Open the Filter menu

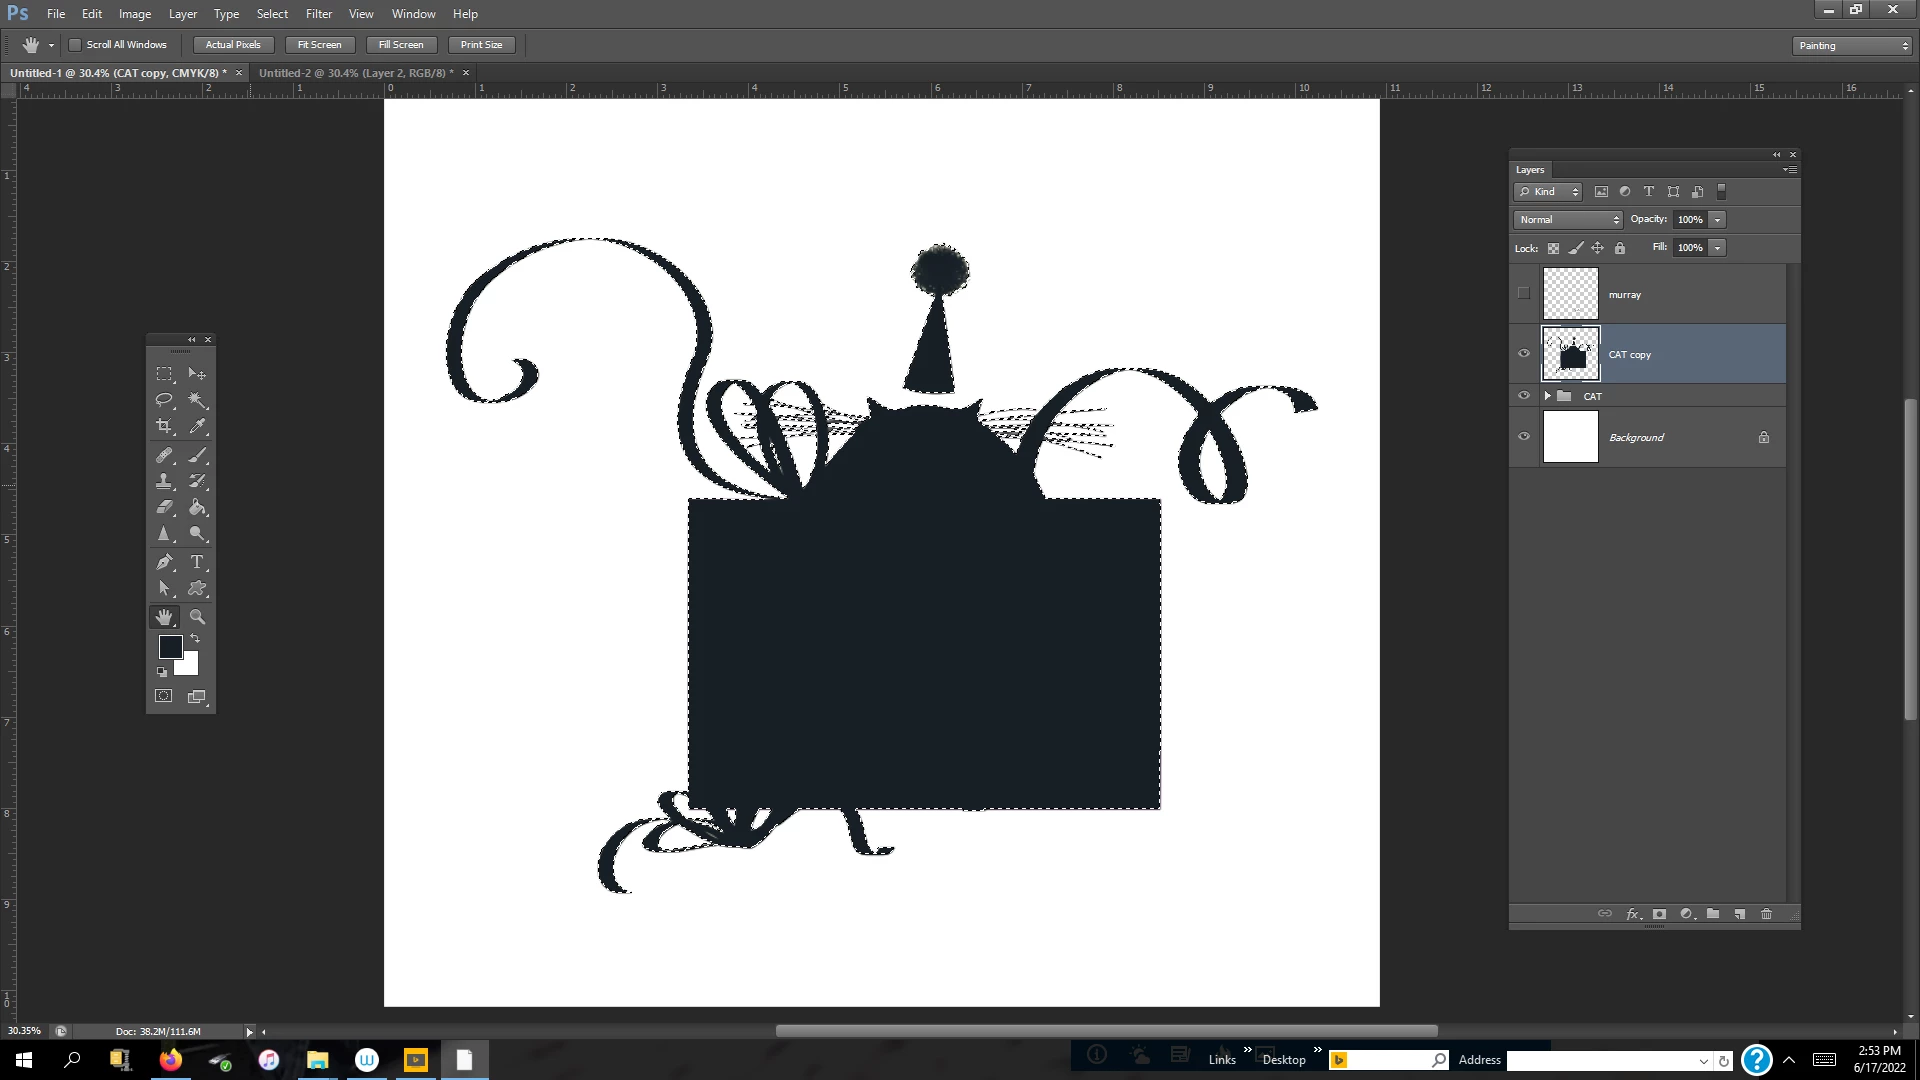coord(318,14)
